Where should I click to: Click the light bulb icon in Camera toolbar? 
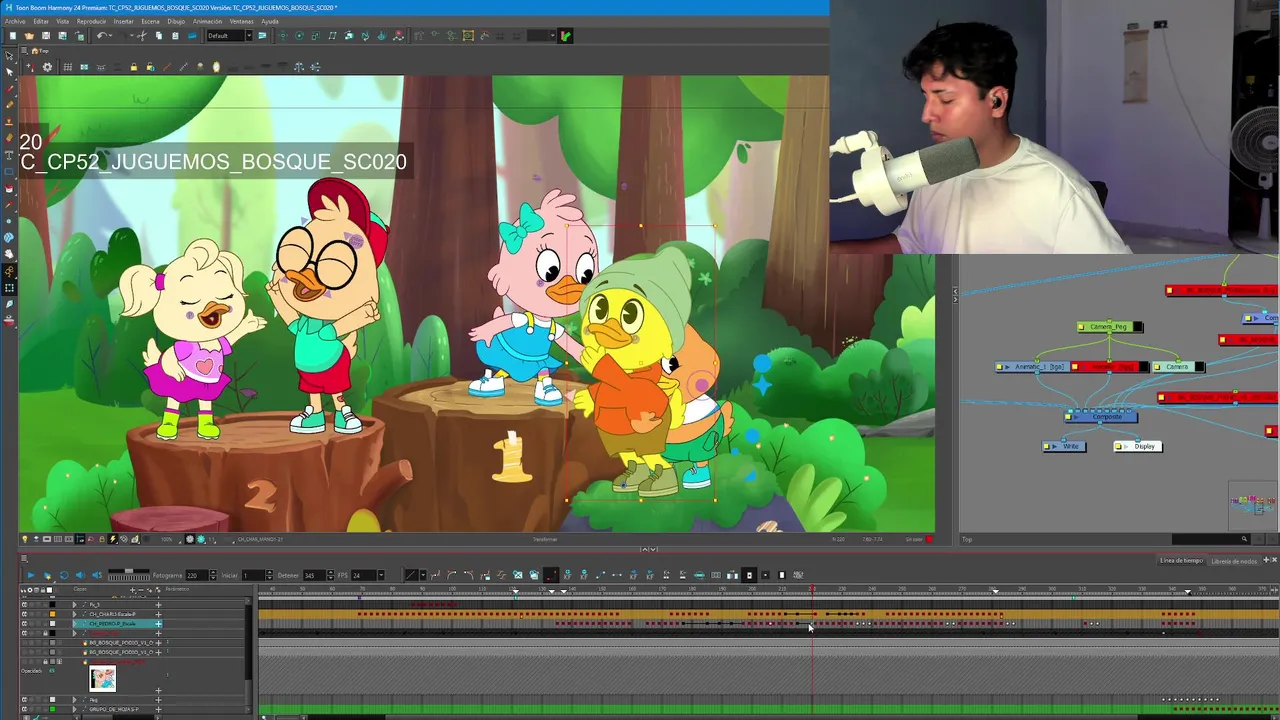tap(216, 67)
